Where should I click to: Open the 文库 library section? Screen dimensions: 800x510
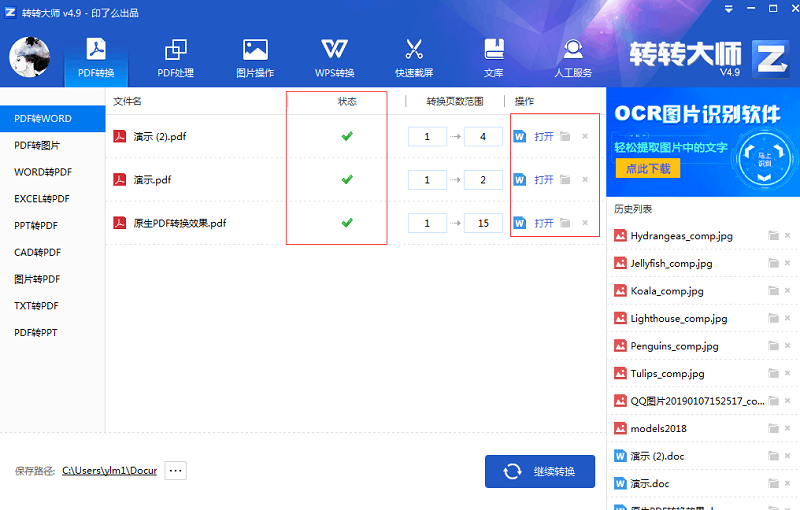click(x=493, y=58)
